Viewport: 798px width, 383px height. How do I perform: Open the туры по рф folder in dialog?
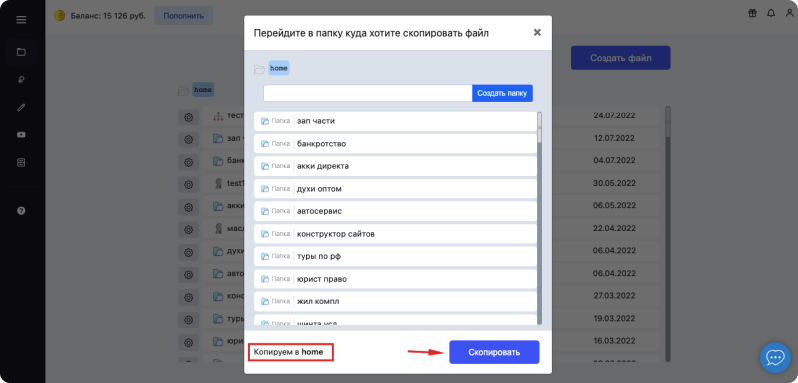coord(395,256)
